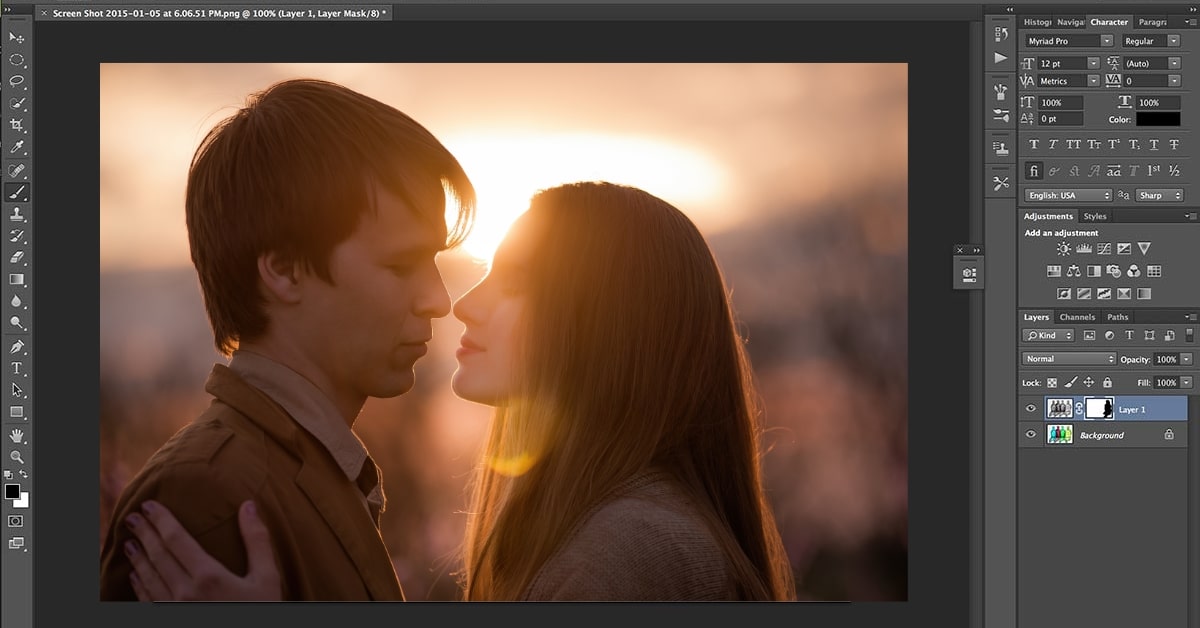Image resolution: width=1200 pixels, height=628 pixels.
Task: Open the Regular font style dropdown
Action: pyautogui.click(x=1152, y=41)
